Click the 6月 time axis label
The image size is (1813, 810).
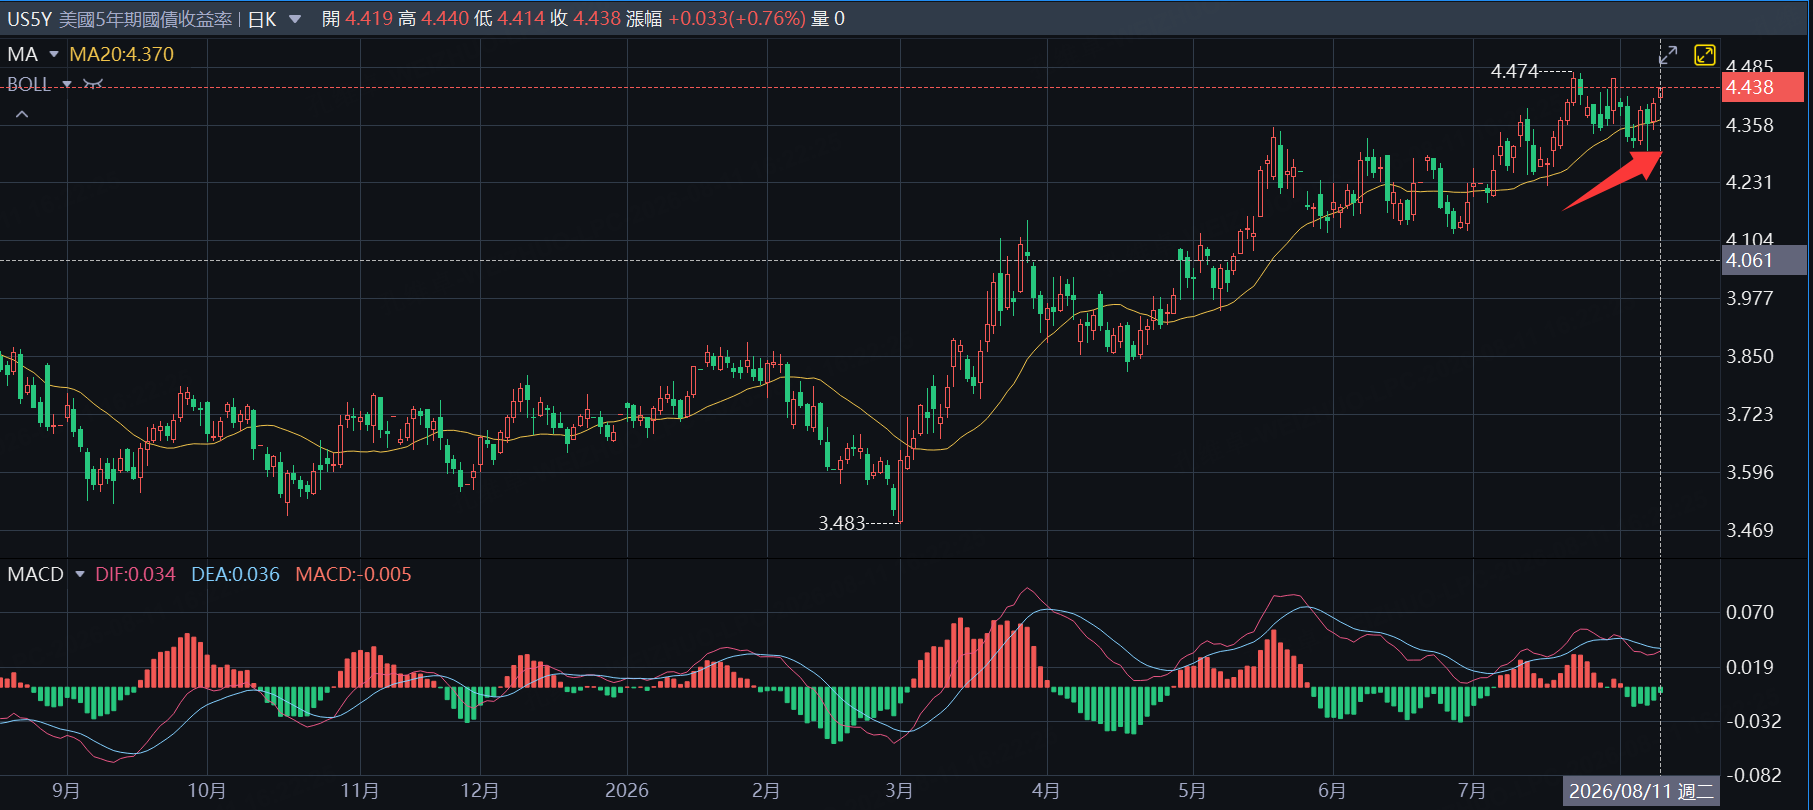pyautogui.click(x=1332, y=791)
